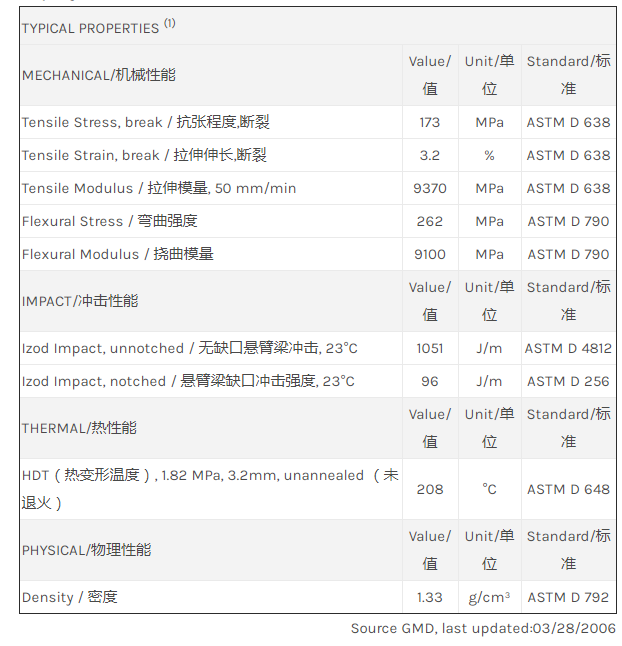Select the 173 tensile stress value
Screen dimensions: 622x646
pos(430,122)
